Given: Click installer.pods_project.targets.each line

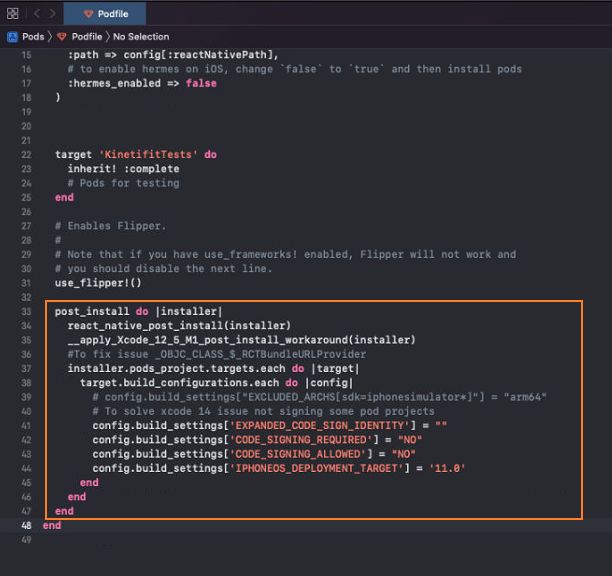Looking at the screenshot, I should 213,368.
